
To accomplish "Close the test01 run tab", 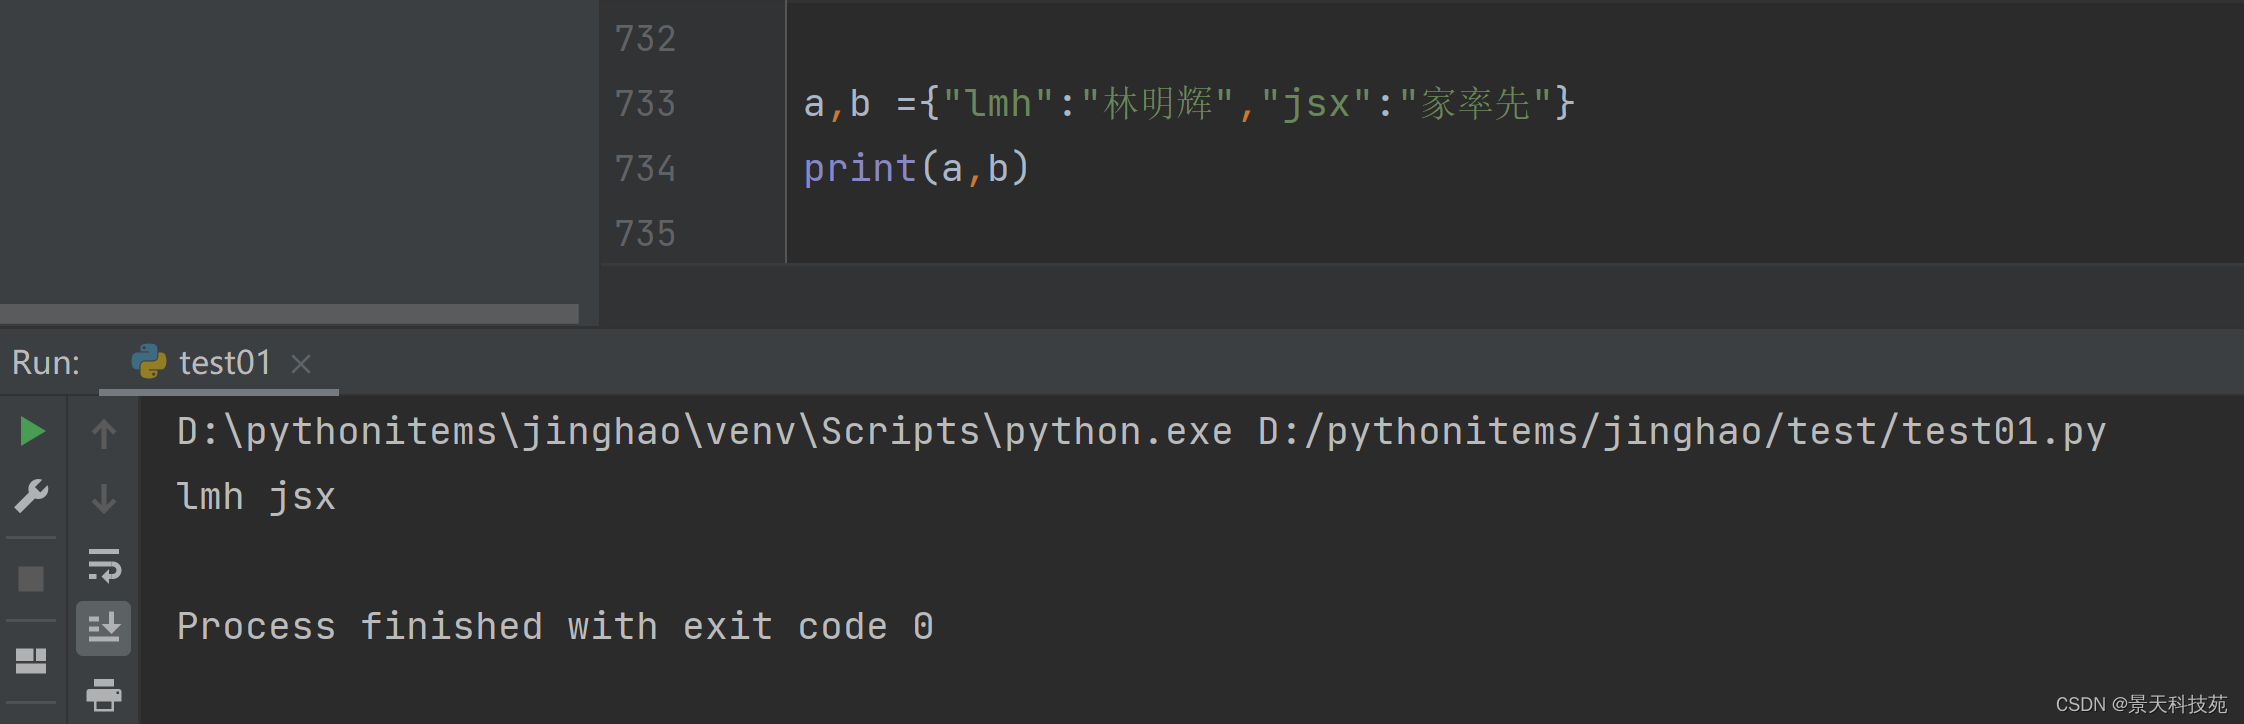I will click(301, 363).
